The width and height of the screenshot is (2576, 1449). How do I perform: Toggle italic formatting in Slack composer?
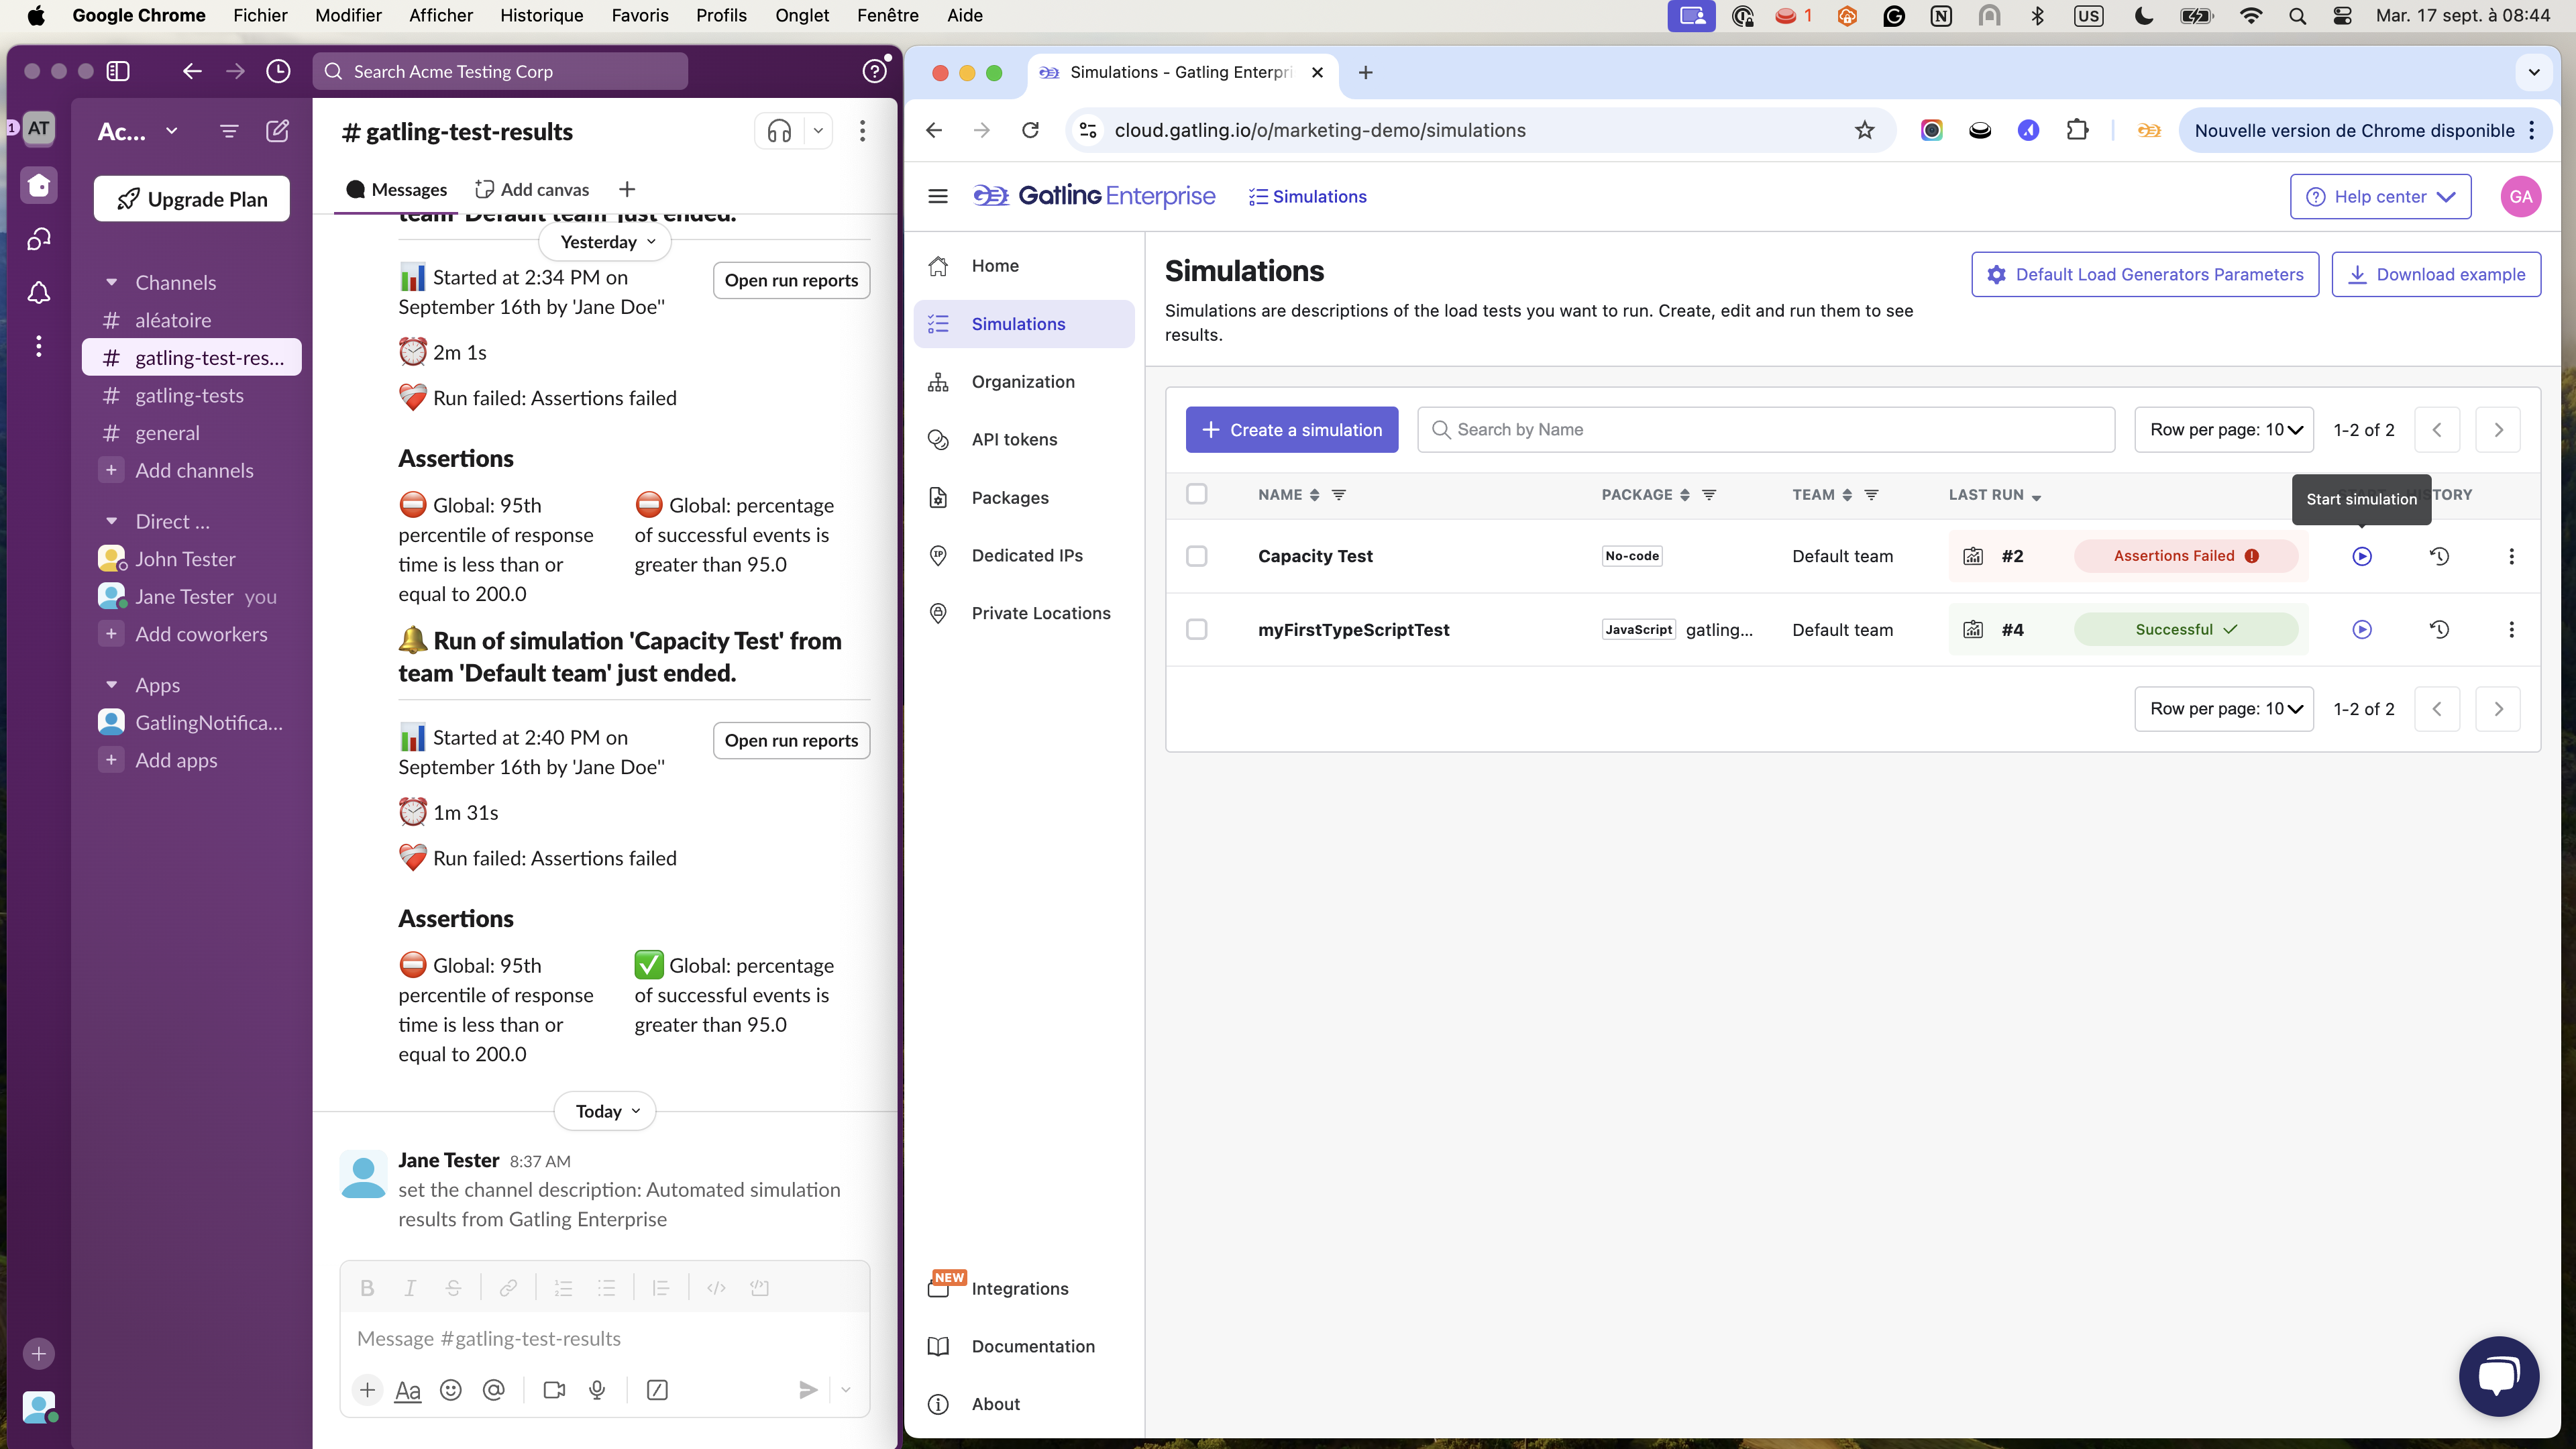(410, 1288)
